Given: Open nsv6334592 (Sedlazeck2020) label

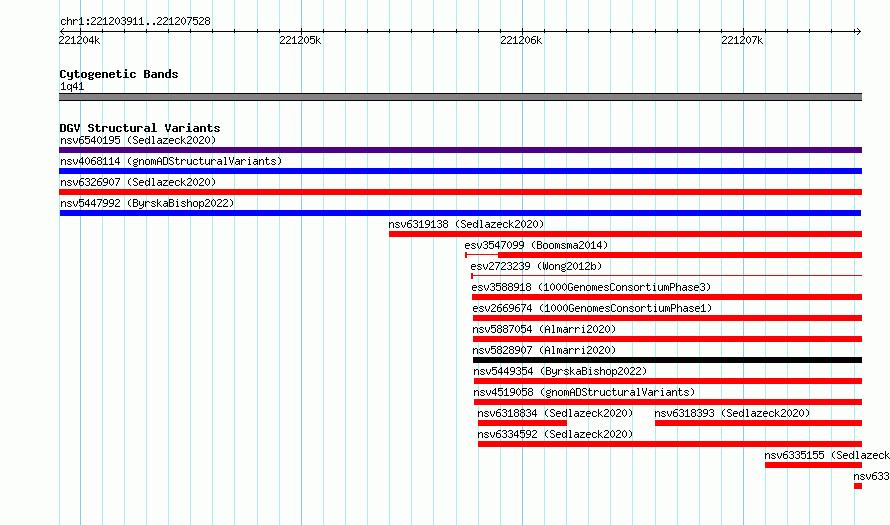Looking at the screenshot, I should 555,434.
